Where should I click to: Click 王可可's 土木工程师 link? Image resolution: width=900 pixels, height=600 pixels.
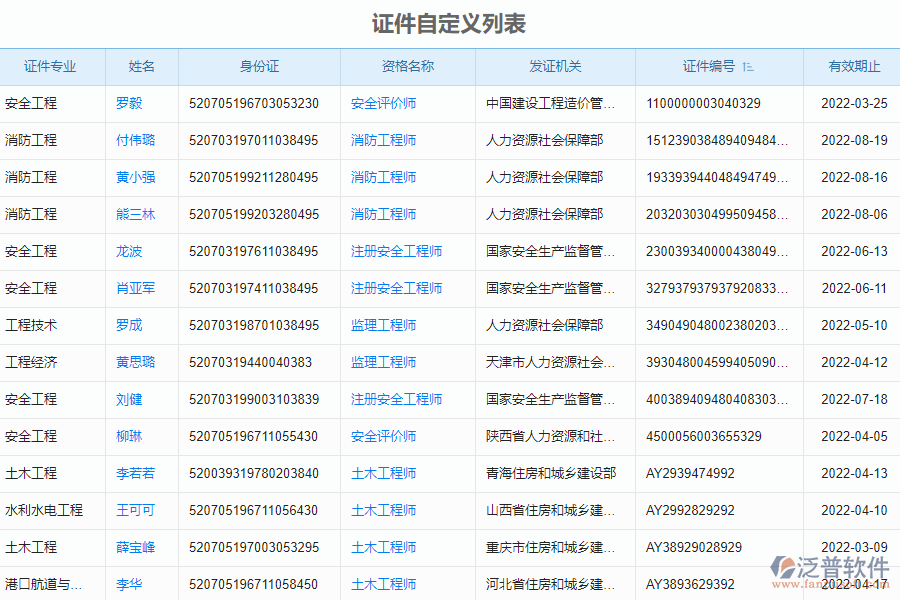383,510
